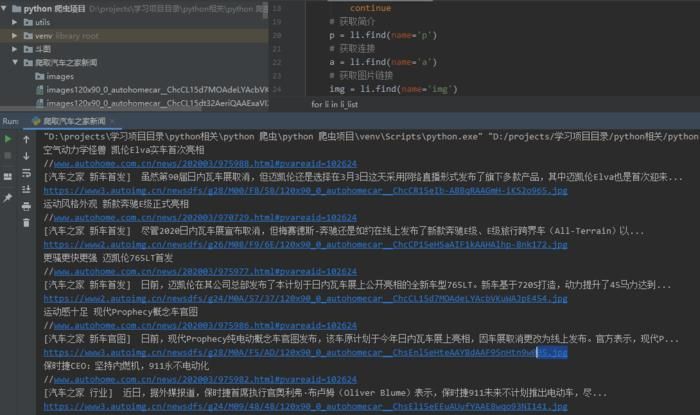Open the autohome news link 975986.html

tap(205, 325)
